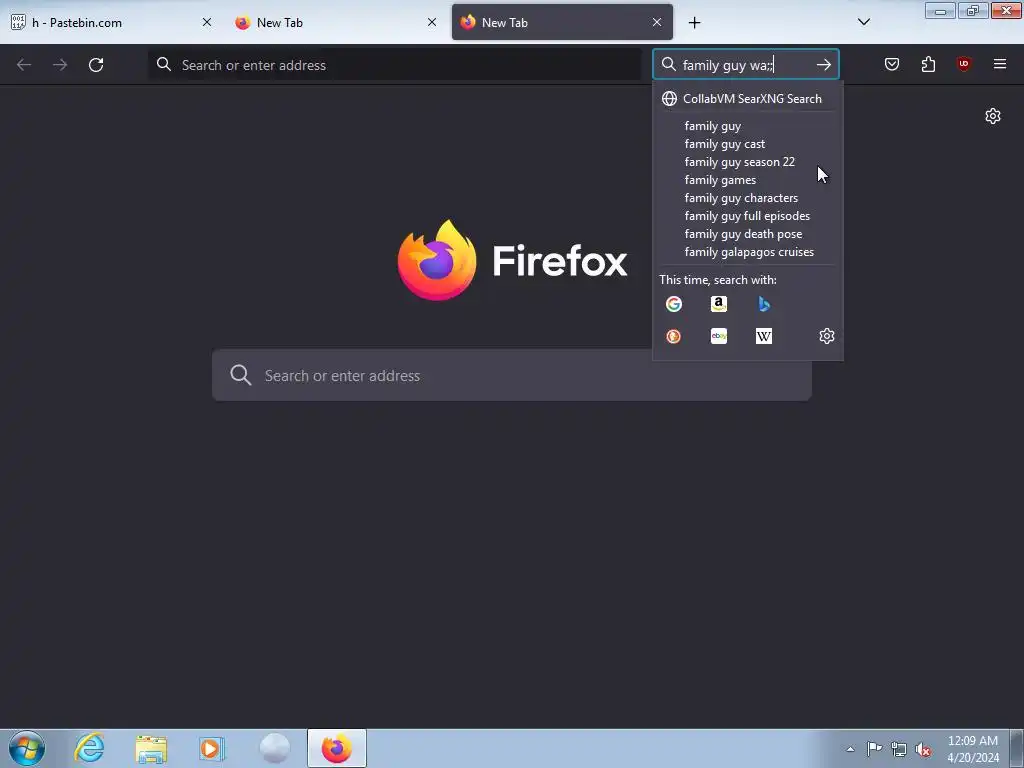Switch to the h - Pastebin.com tab
This screenshot has width=1024, height=768.
click(111, 22)
